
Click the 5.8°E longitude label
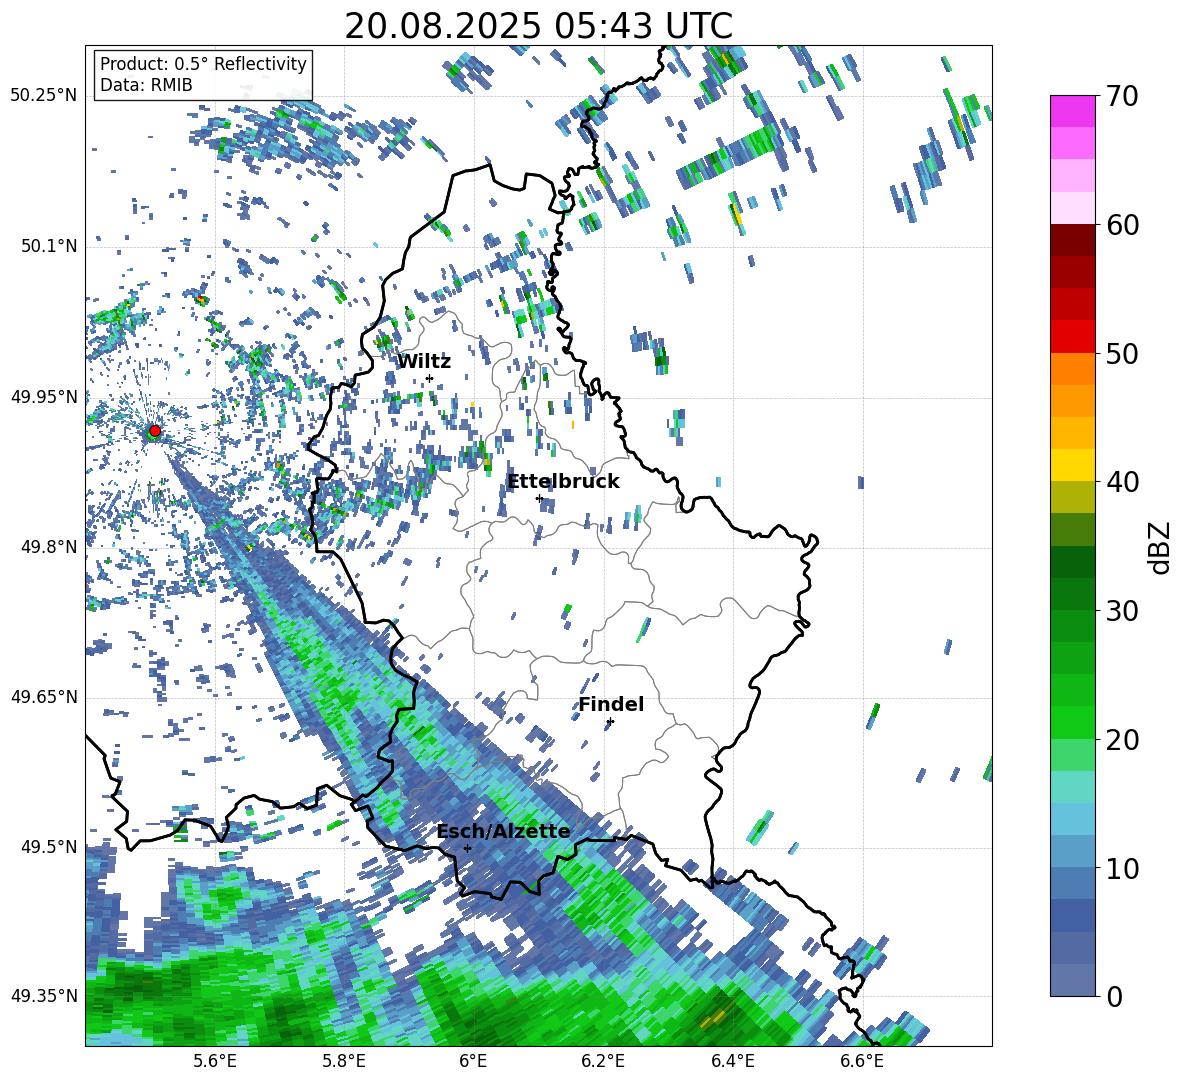coord(344,1061)
